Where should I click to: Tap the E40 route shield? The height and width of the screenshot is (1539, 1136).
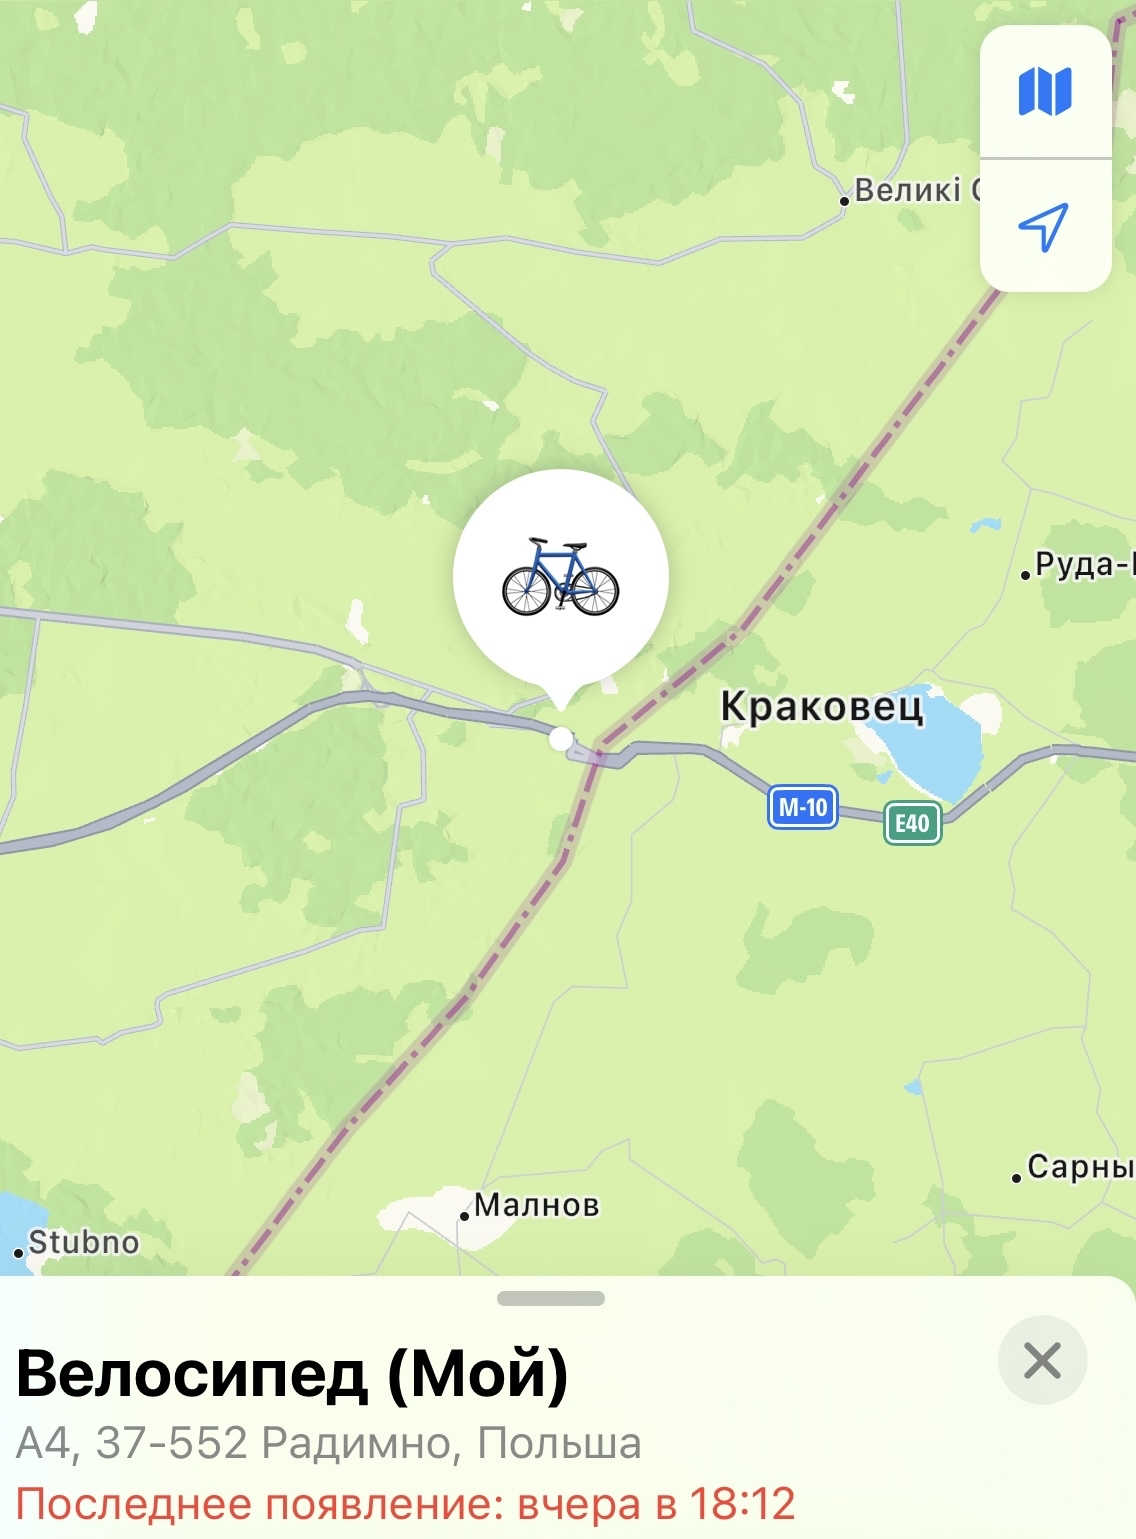click(912, 823)
